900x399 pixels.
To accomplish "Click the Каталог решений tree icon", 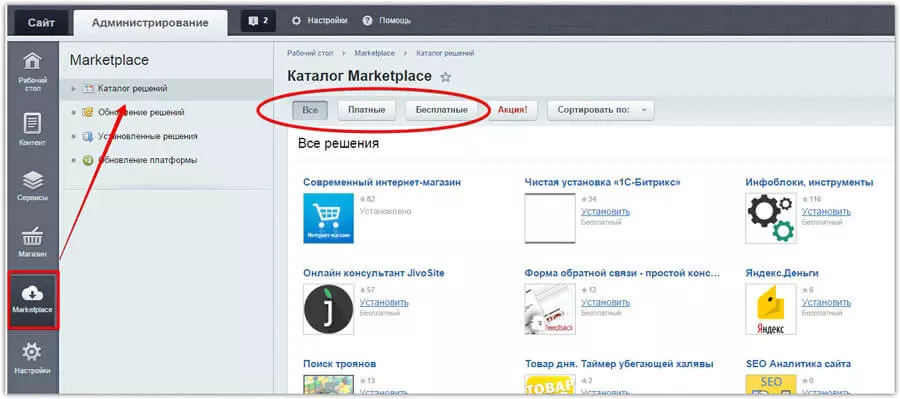I will pos(88,89).
